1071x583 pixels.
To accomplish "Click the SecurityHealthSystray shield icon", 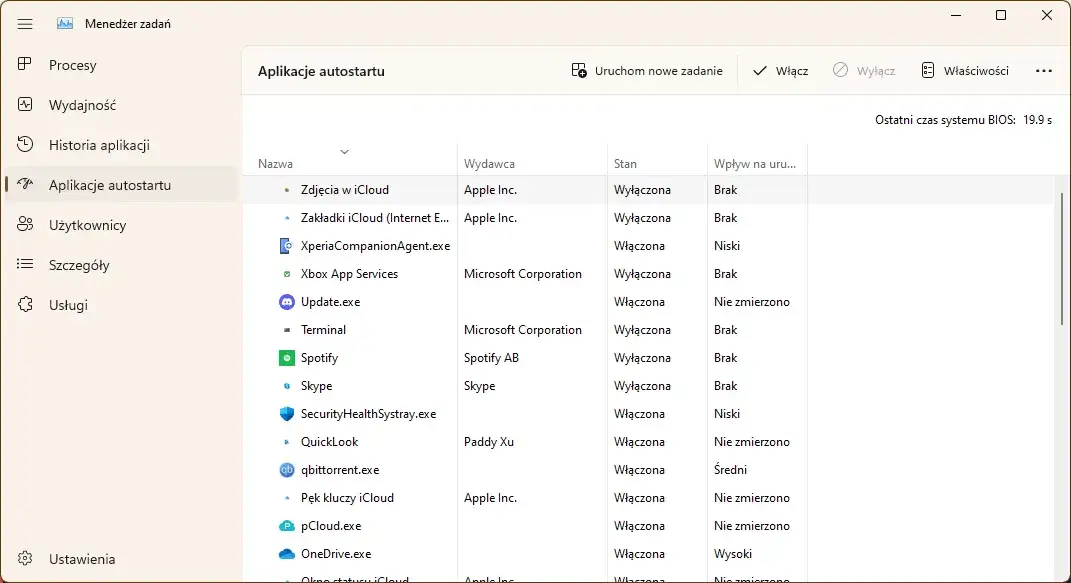I will [287, 414].
